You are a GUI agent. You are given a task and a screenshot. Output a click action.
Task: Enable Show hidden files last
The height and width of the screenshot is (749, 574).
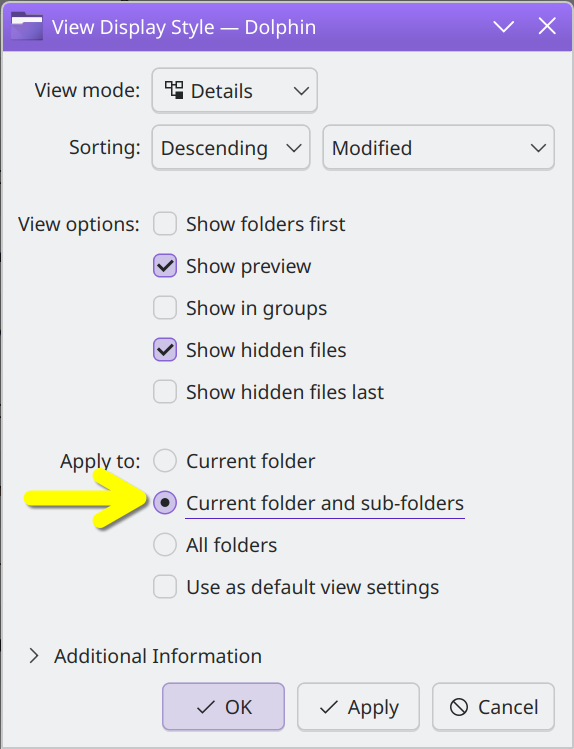coord(165,392)
